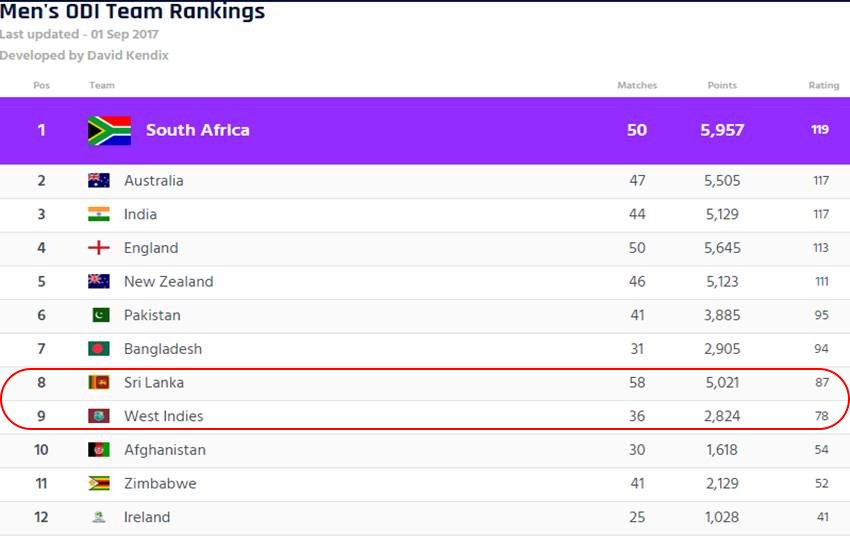Select the India flag icon

(99, 214)
